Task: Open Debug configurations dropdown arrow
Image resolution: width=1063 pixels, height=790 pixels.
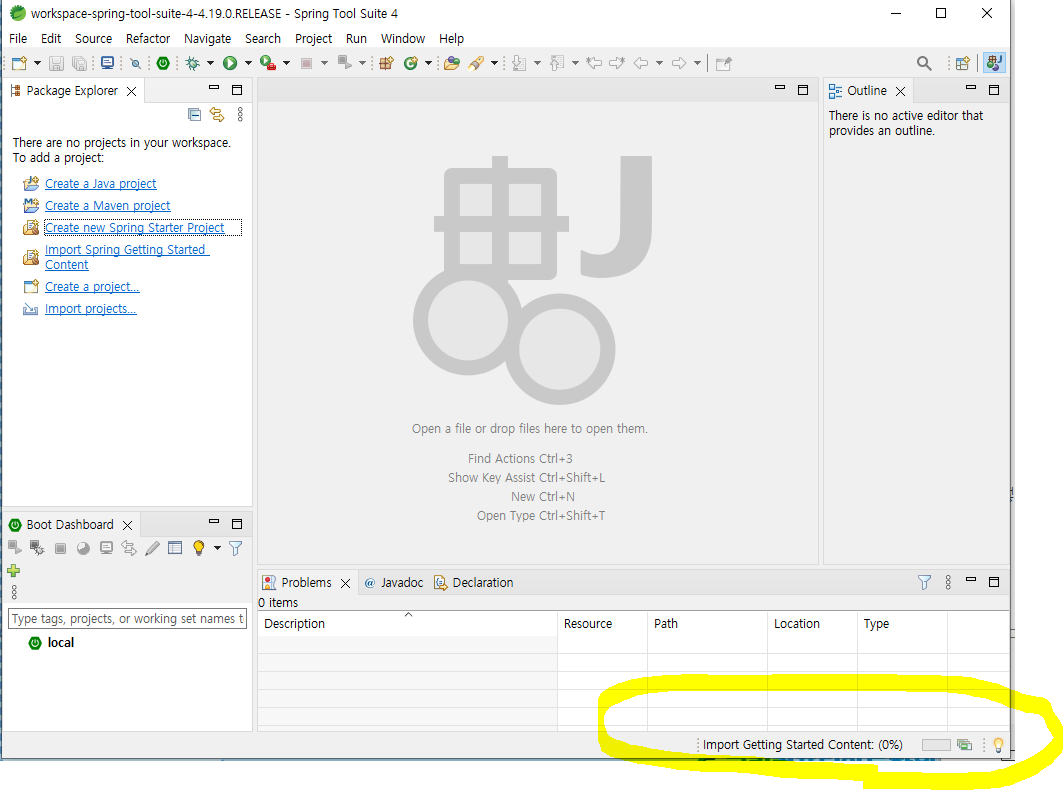Action: tap(210, 63)
